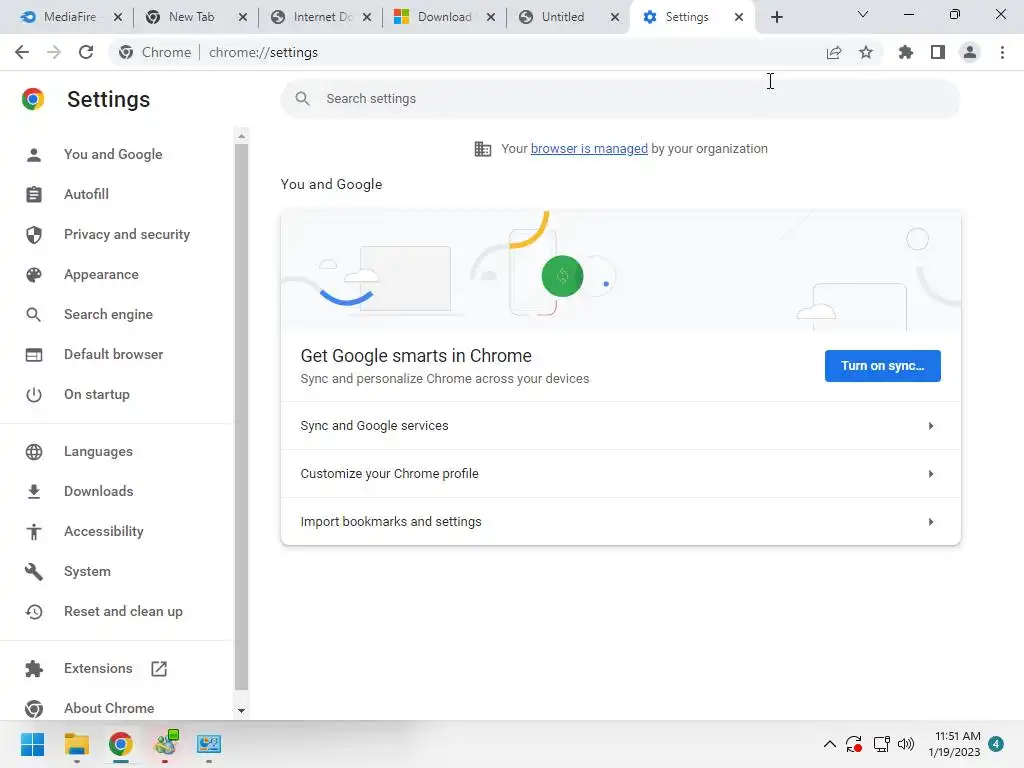The image size is (1024, 768).
Task: Click the sidebar scrollbar down arrow
Action: [x=242, y=711]
